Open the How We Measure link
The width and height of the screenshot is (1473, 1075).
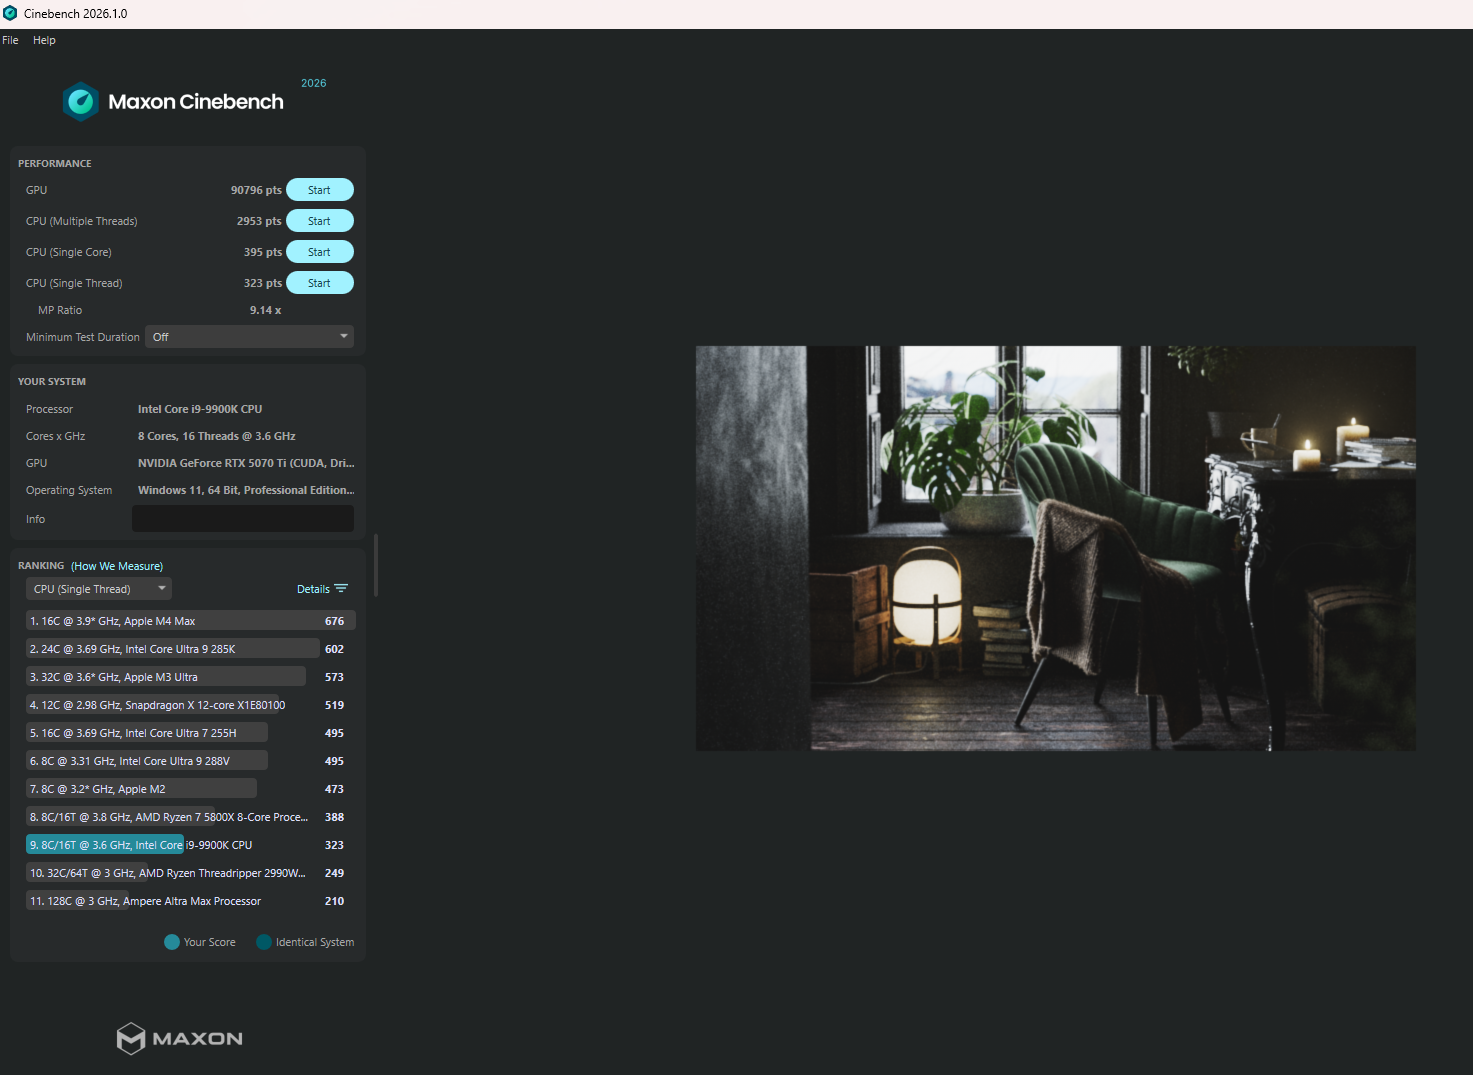[x=117, y=566]
